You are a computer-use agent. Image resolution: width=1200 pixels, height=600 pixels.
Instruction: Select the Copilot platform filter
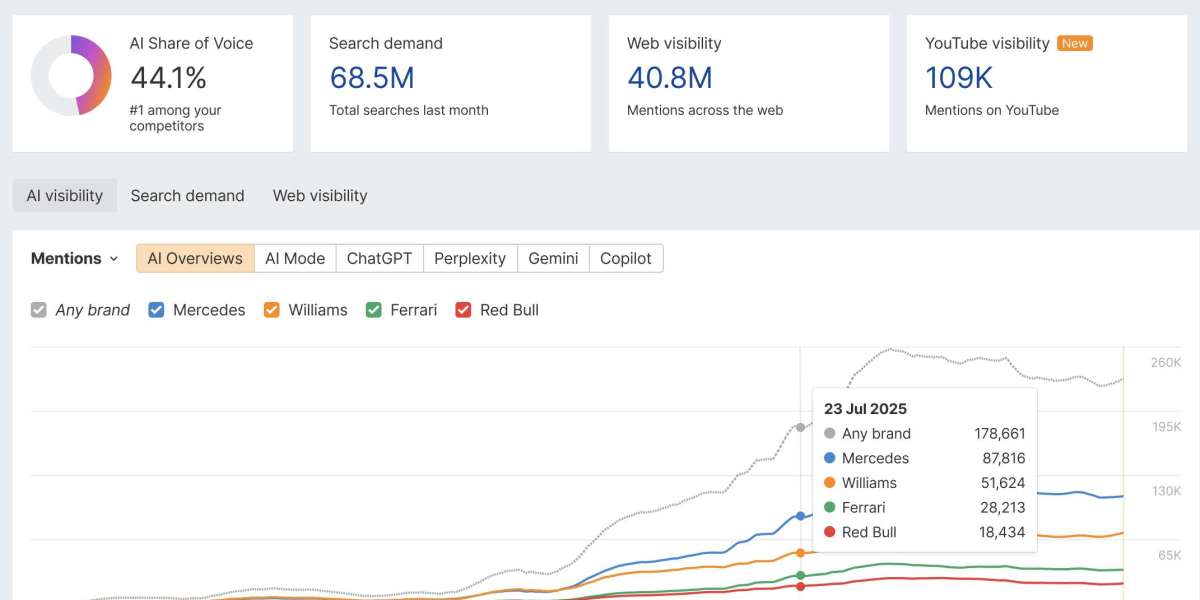pyautogui.click(x=626, y=258)
